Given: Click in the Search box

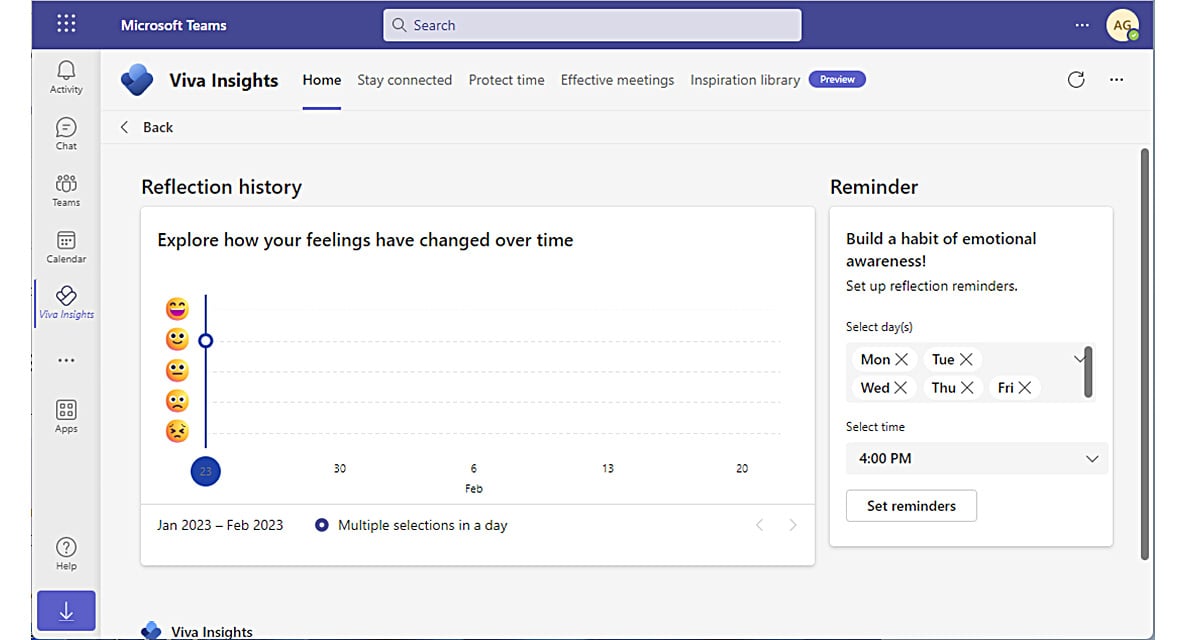Looking at the screenshot, I should (x=592, y=25).
